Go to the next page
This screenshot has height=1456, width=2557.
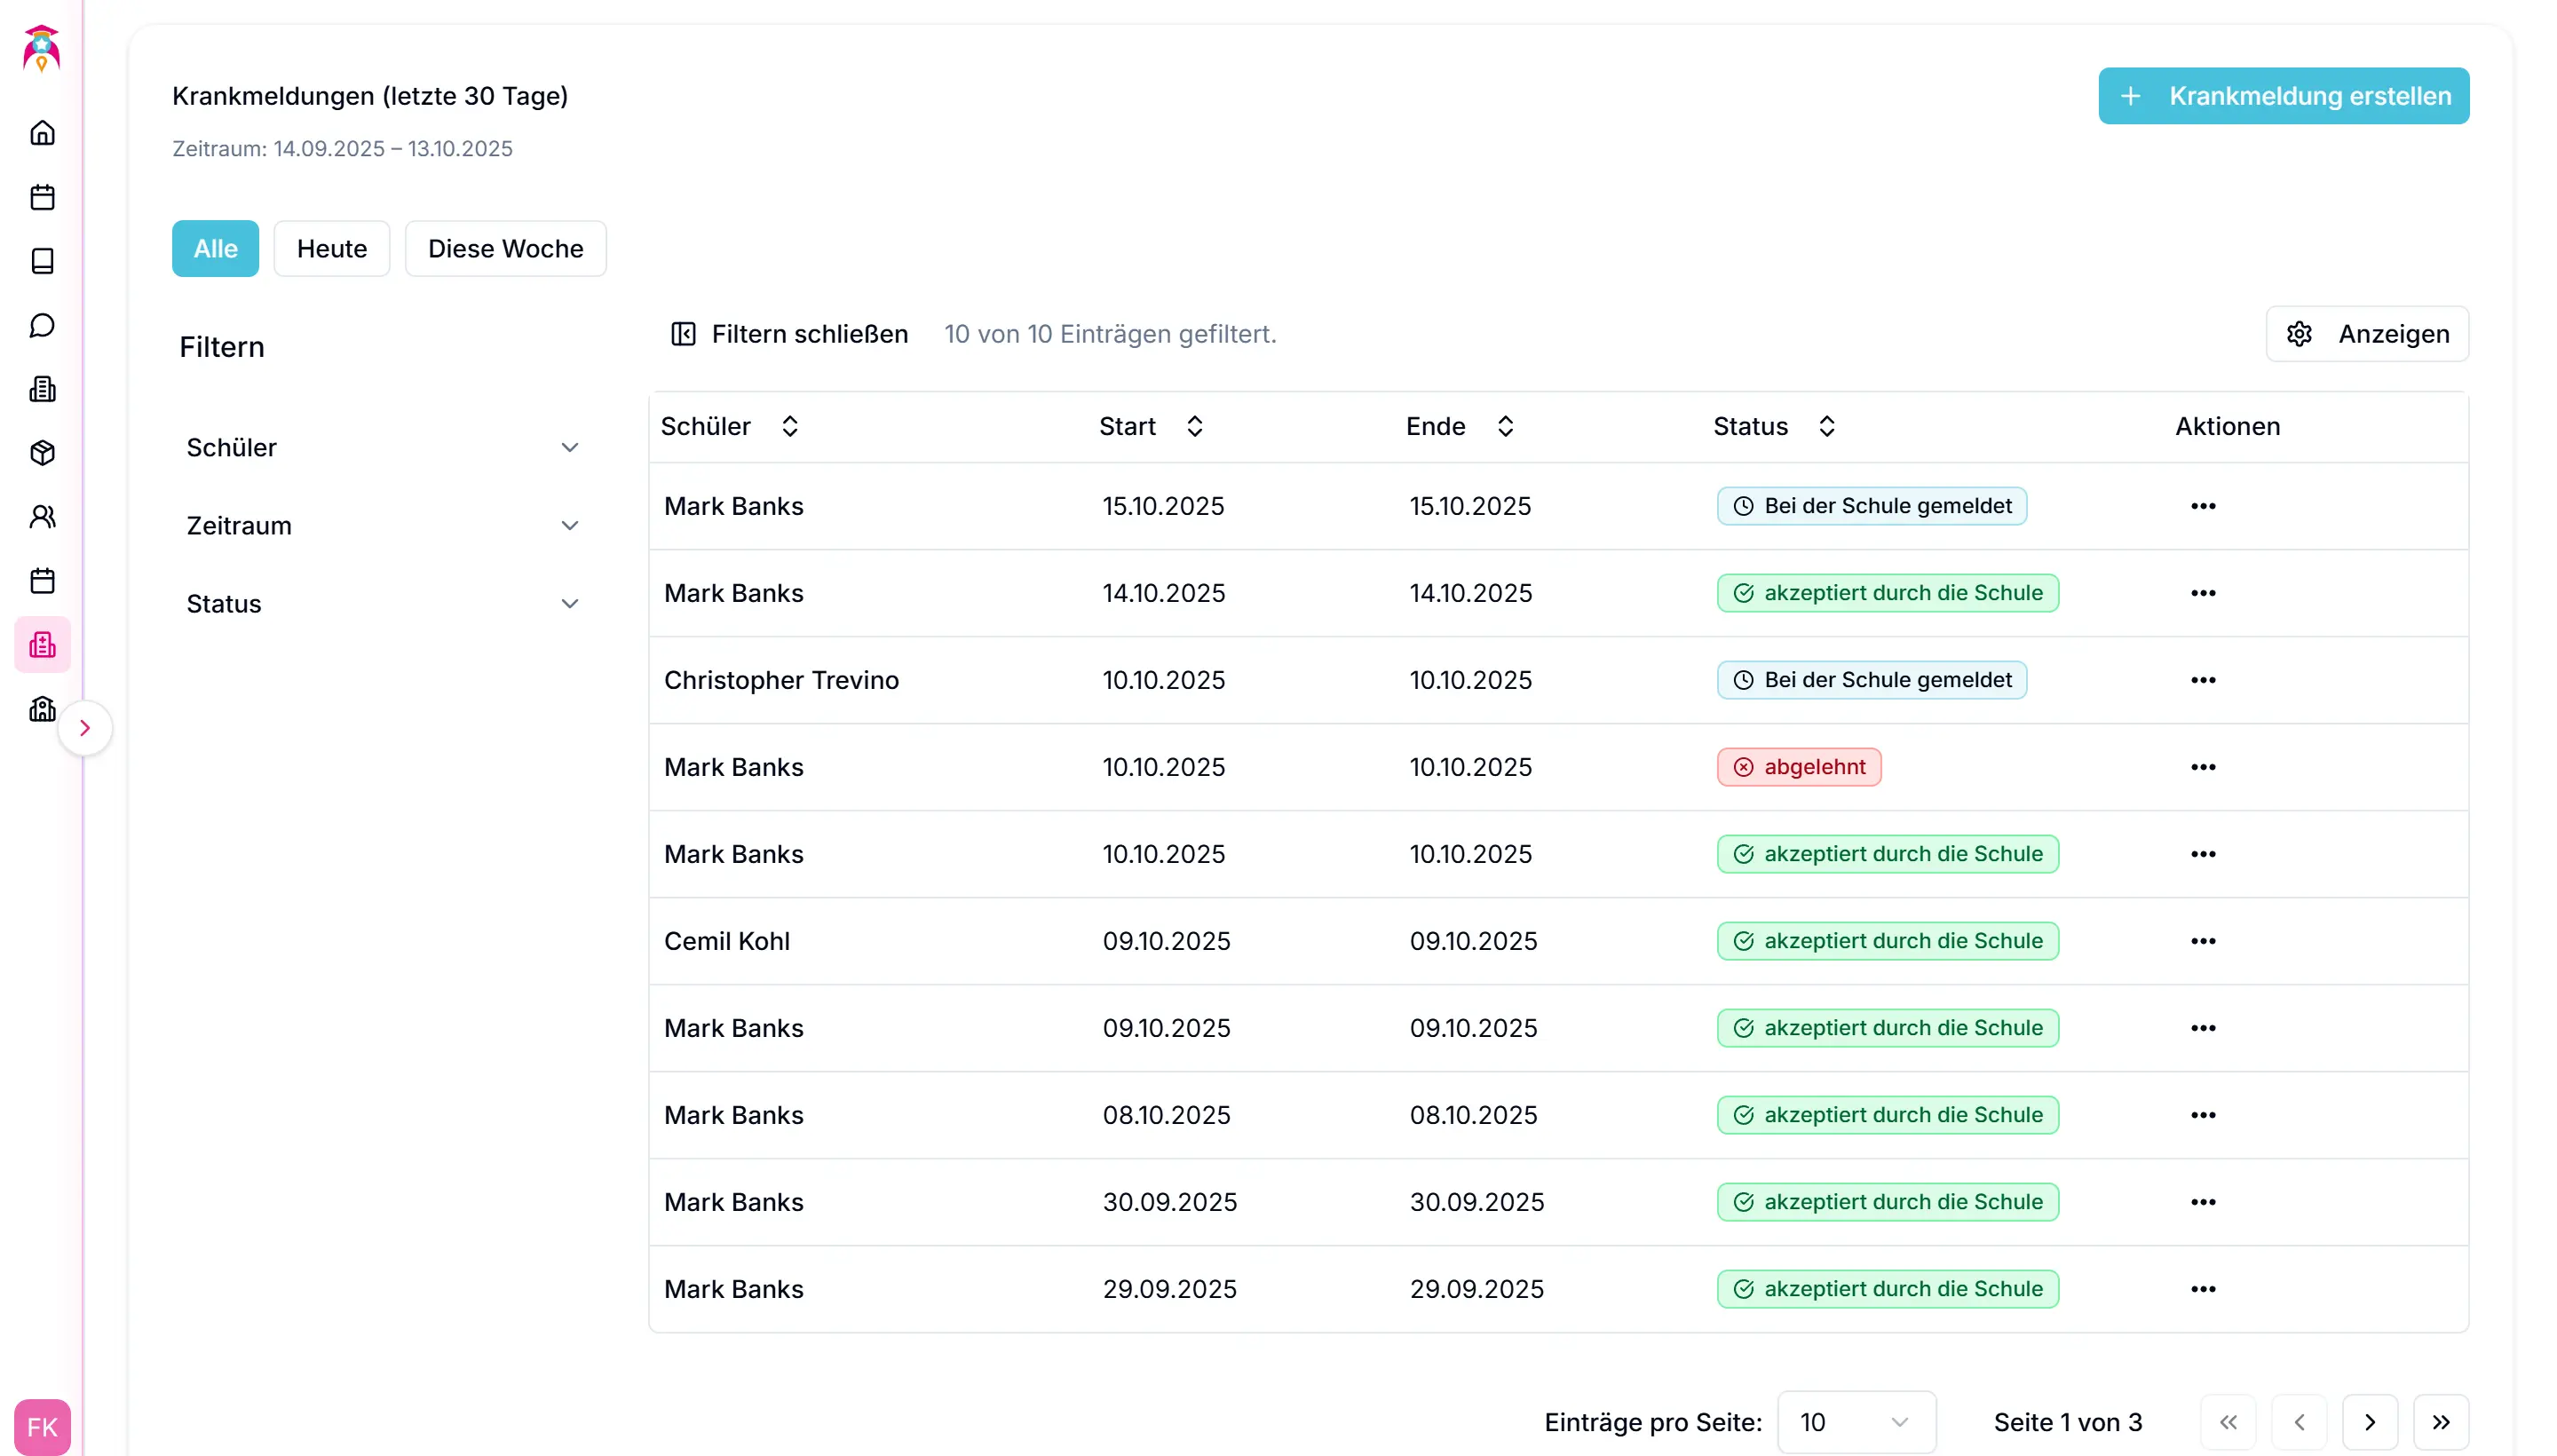coord(2369,1421)
